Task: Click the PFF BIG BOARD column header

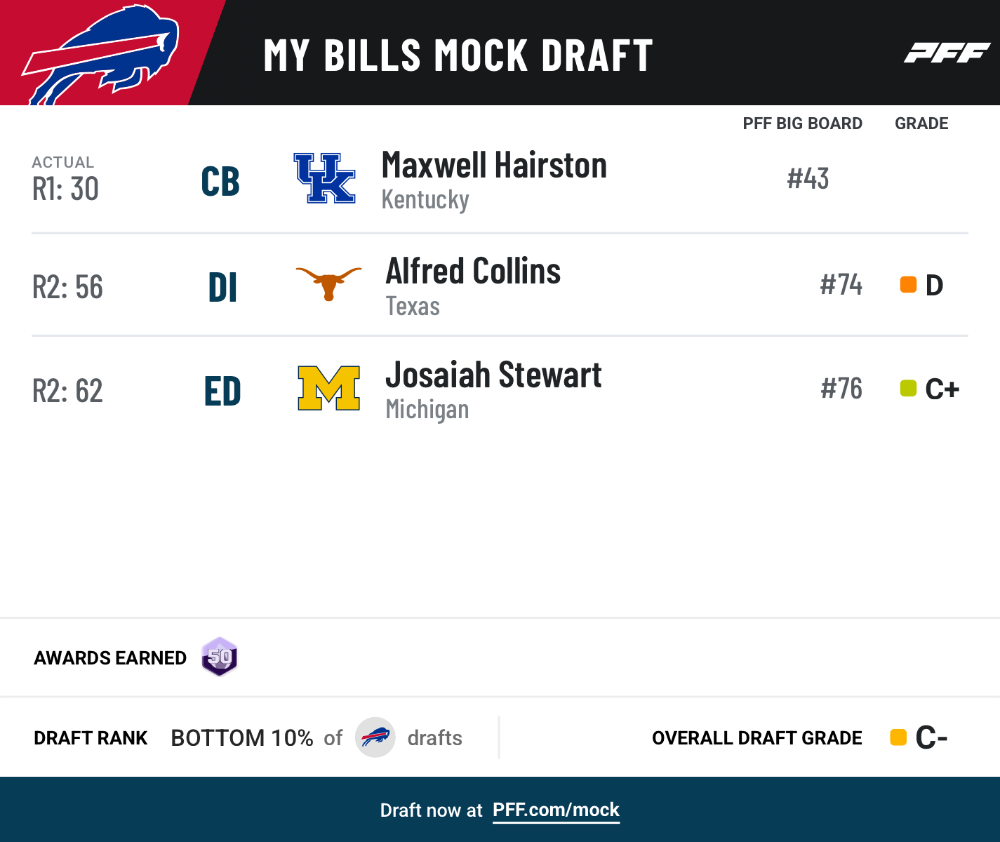Action: point(802,123)
